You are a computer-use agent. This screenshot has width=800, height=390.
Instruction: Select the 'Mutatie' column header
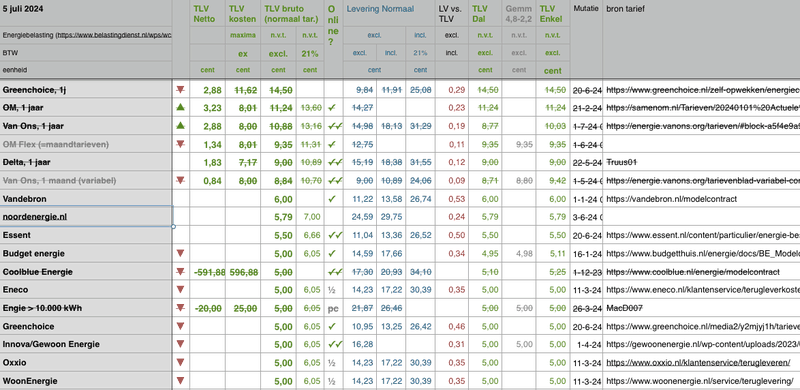pyautogui.click(x=586, y=9)
